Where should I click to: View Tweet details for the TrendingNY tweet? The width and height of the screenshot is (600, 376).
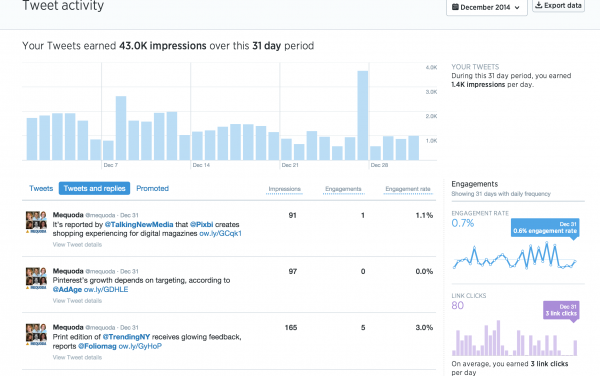[x=77, y=357]
